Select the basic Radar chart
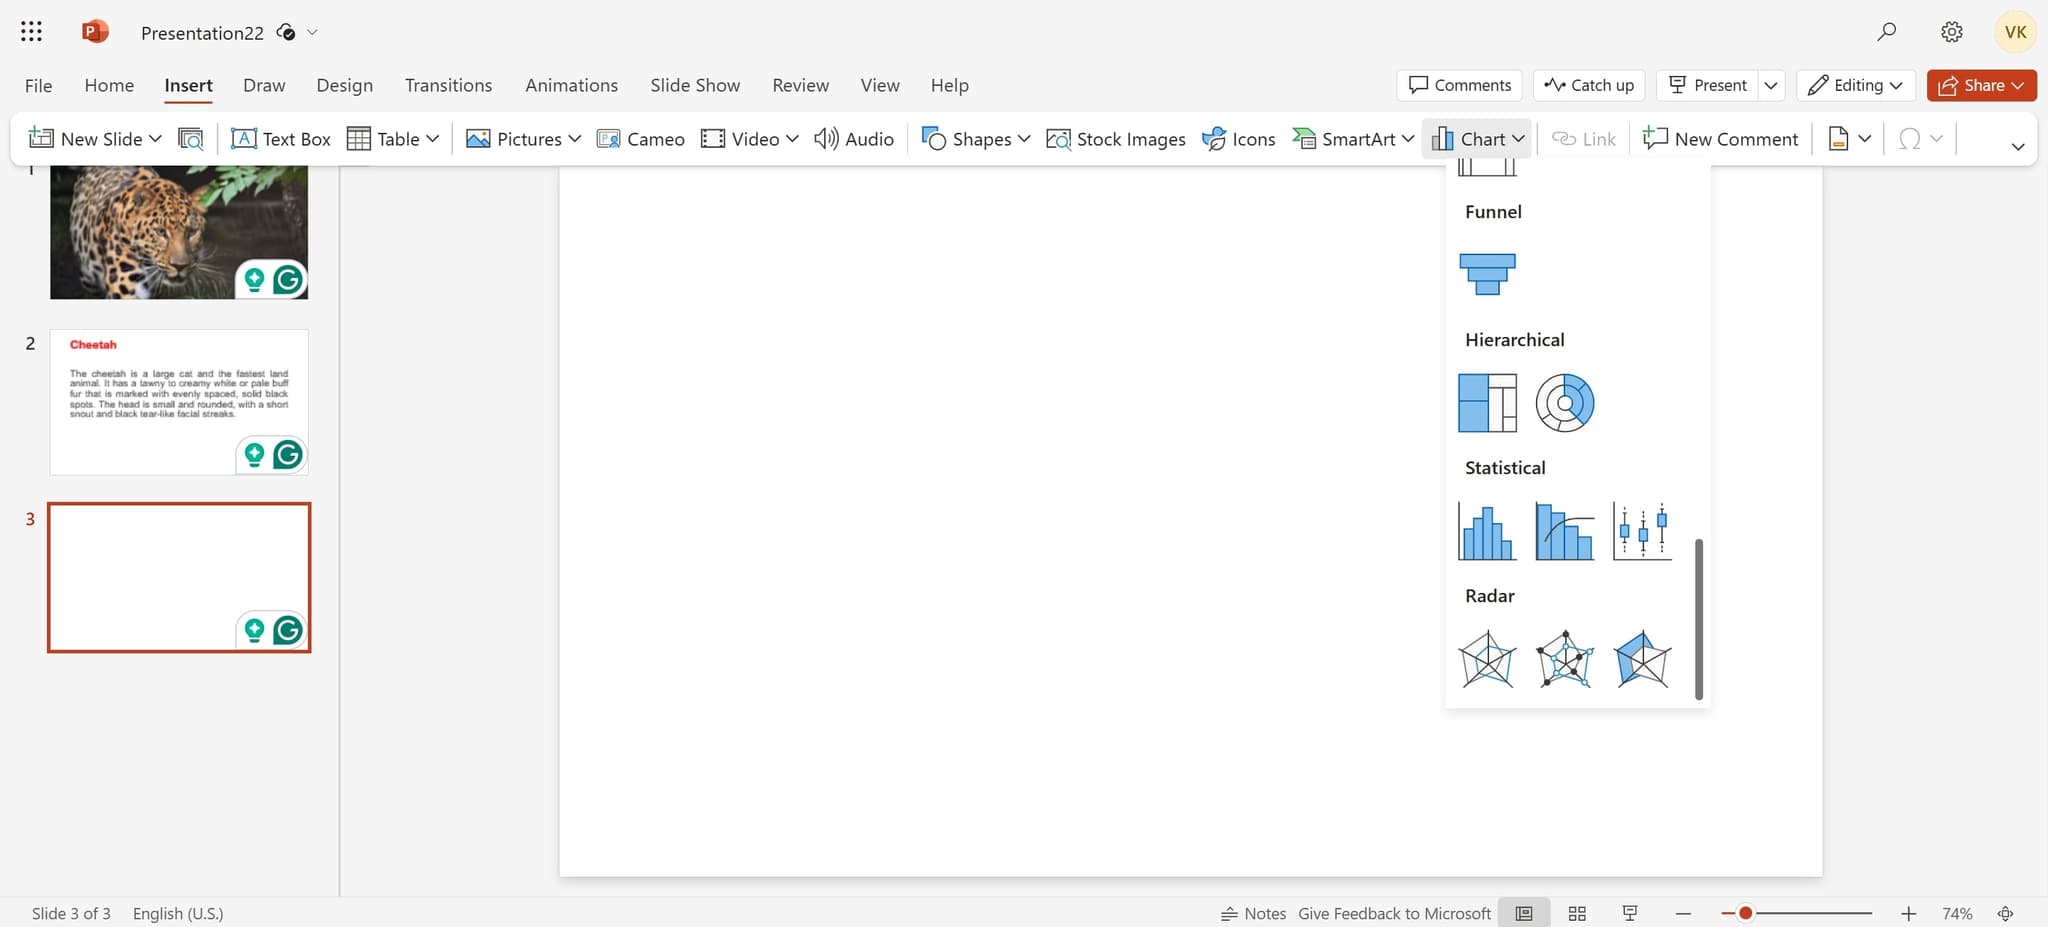2048x927 pixels. (x=1487, y=658)
